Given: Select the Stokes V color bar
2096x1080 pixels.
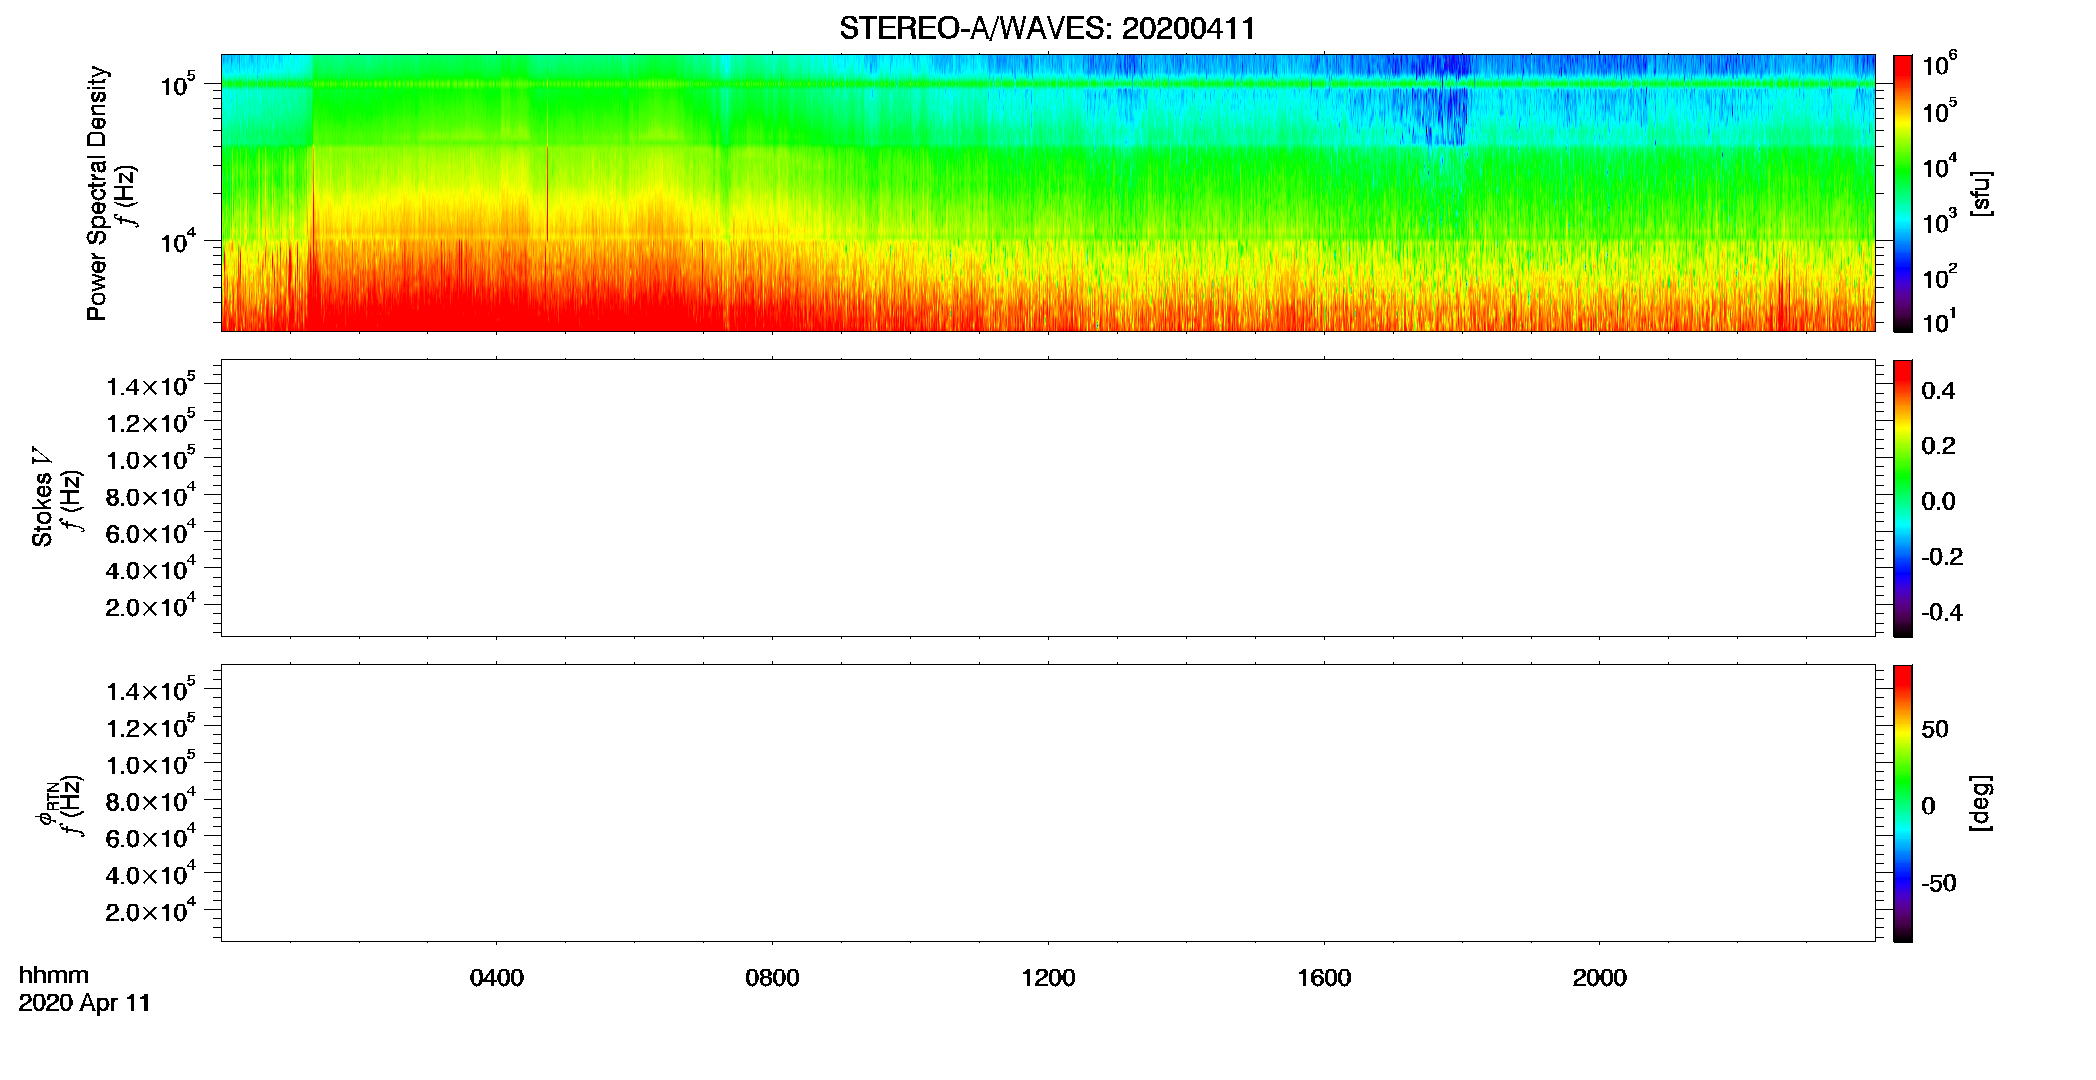Looking at the screenshot, I should coord(1902,498).
